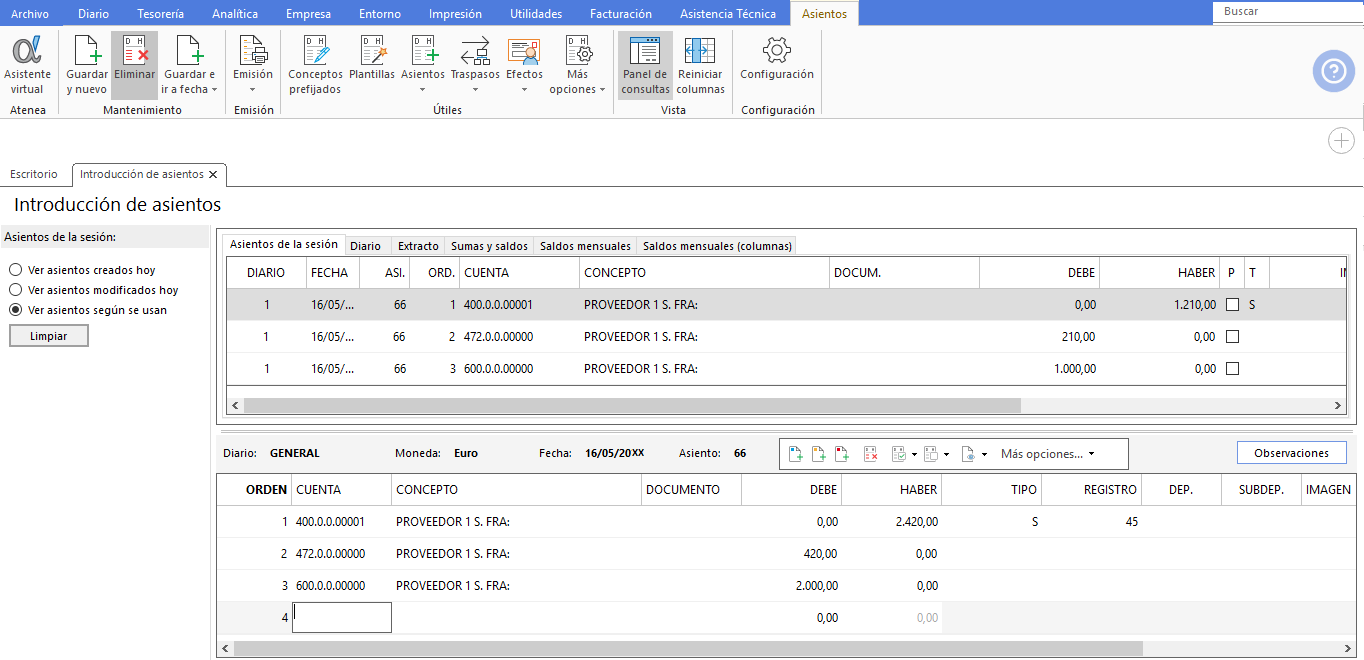Image resolution: width=1364 pixels, height=660 pixels.
Task: Switch to the Sumas y saldos tab
Action: [x=489, y=246]
